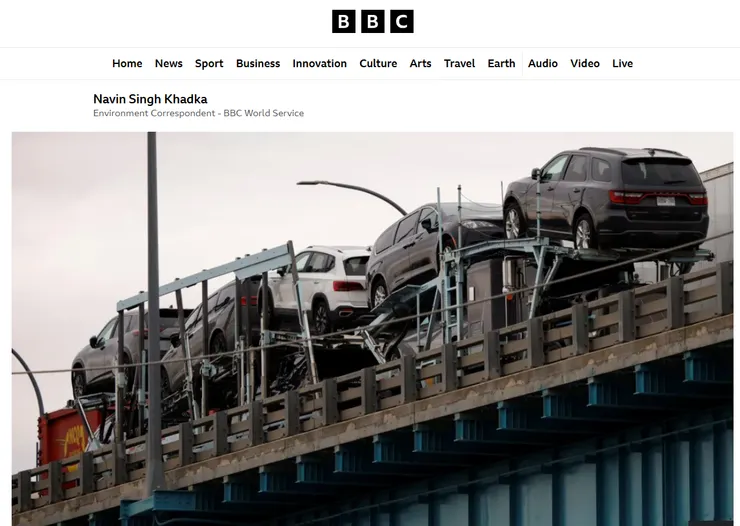This screenshot has height=526, width=740.
Task: Open the Audio page
Action: point(543,63)
